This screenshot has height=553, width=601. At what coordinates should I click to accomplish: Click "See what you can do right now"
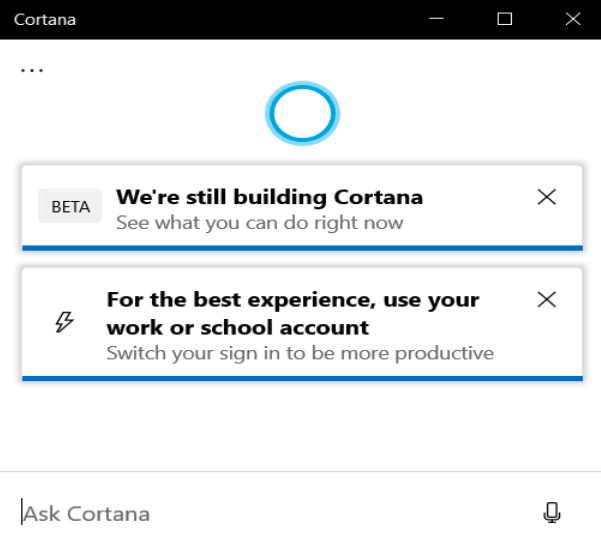pos(259,223)
